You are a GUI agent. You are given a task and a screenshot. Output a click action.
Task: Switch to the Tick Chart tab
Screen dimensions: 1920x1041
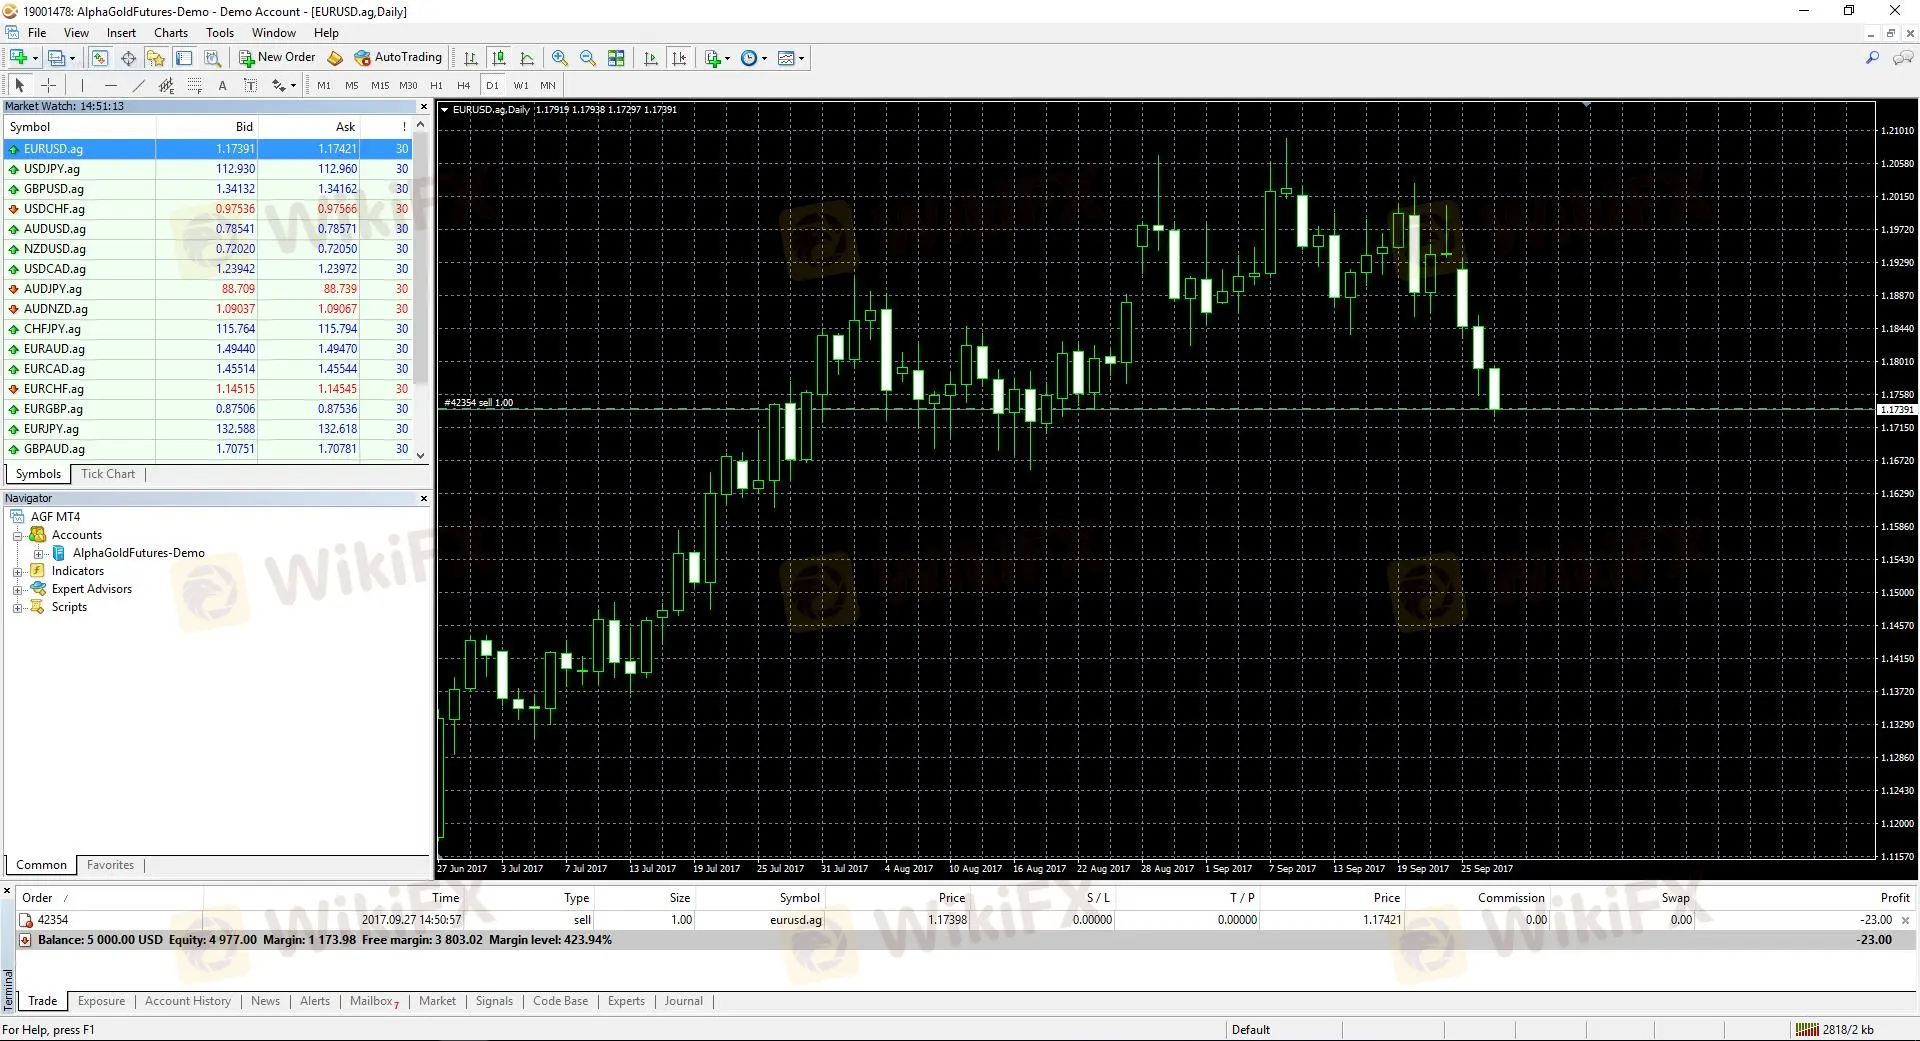click(108, 474)
